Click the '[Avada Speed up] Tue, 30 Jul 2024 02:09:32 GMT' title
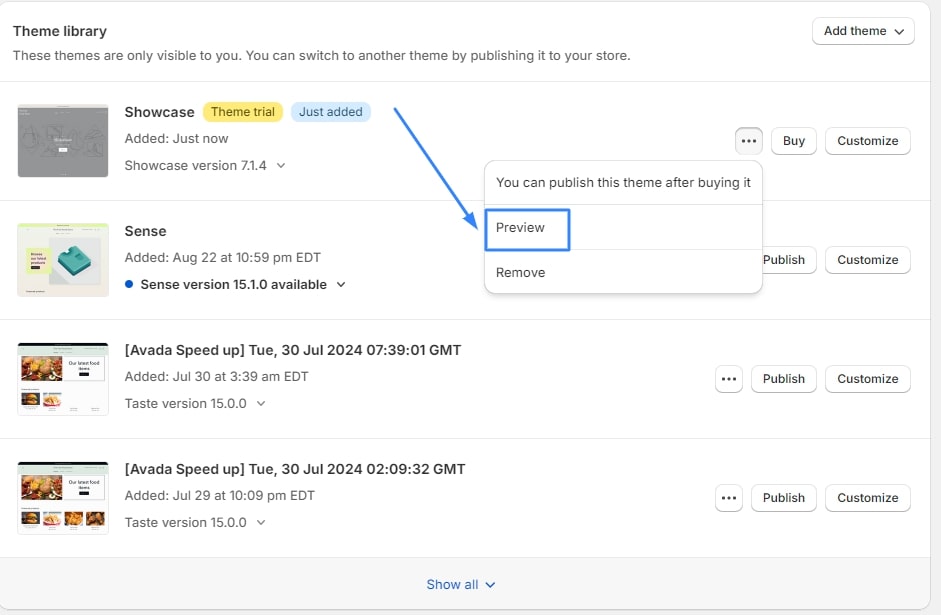The height and width of the screenshot is (615, 941). point(295,469)
